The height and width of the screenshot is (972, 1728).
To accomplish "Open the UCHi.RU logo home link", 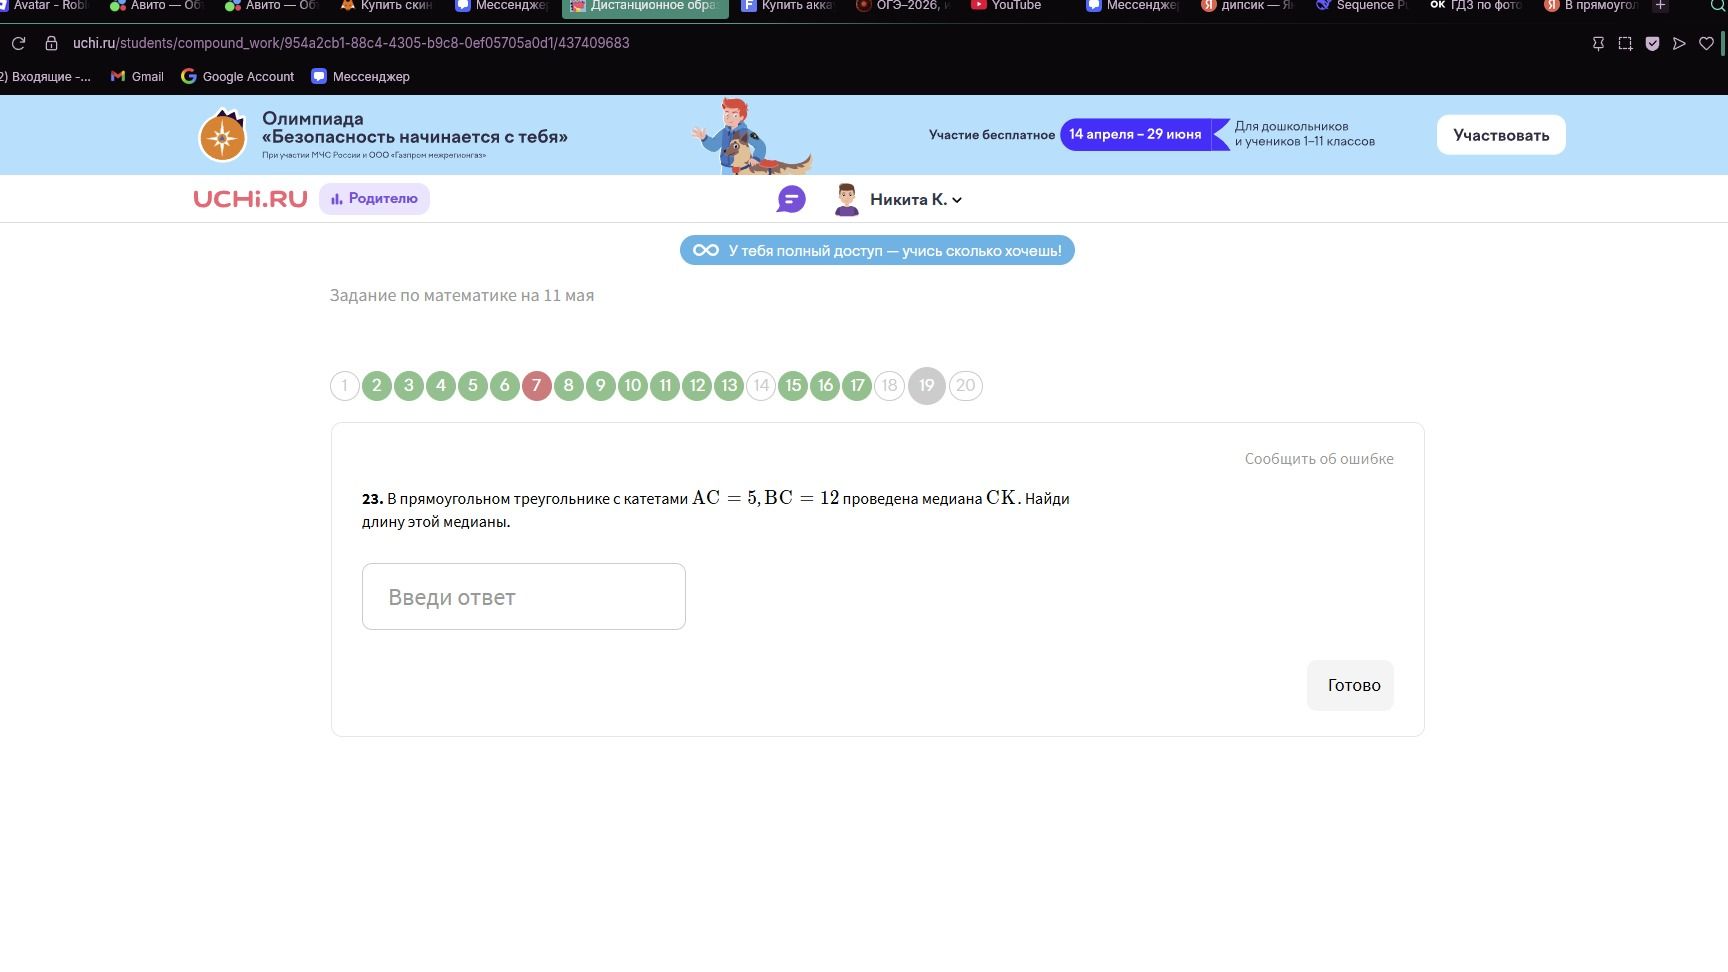I will 250,199.
